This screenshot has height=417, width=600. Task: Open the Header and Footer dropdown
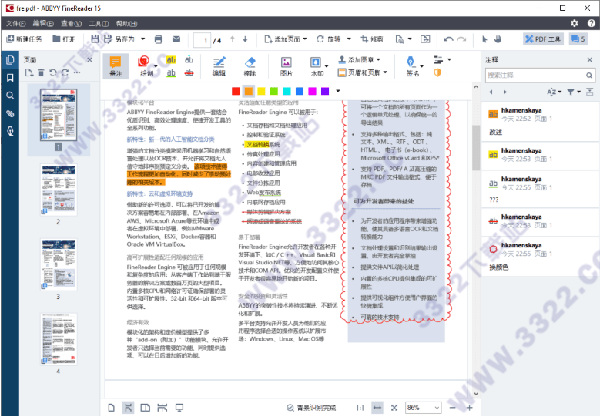[x=362, y=73]
